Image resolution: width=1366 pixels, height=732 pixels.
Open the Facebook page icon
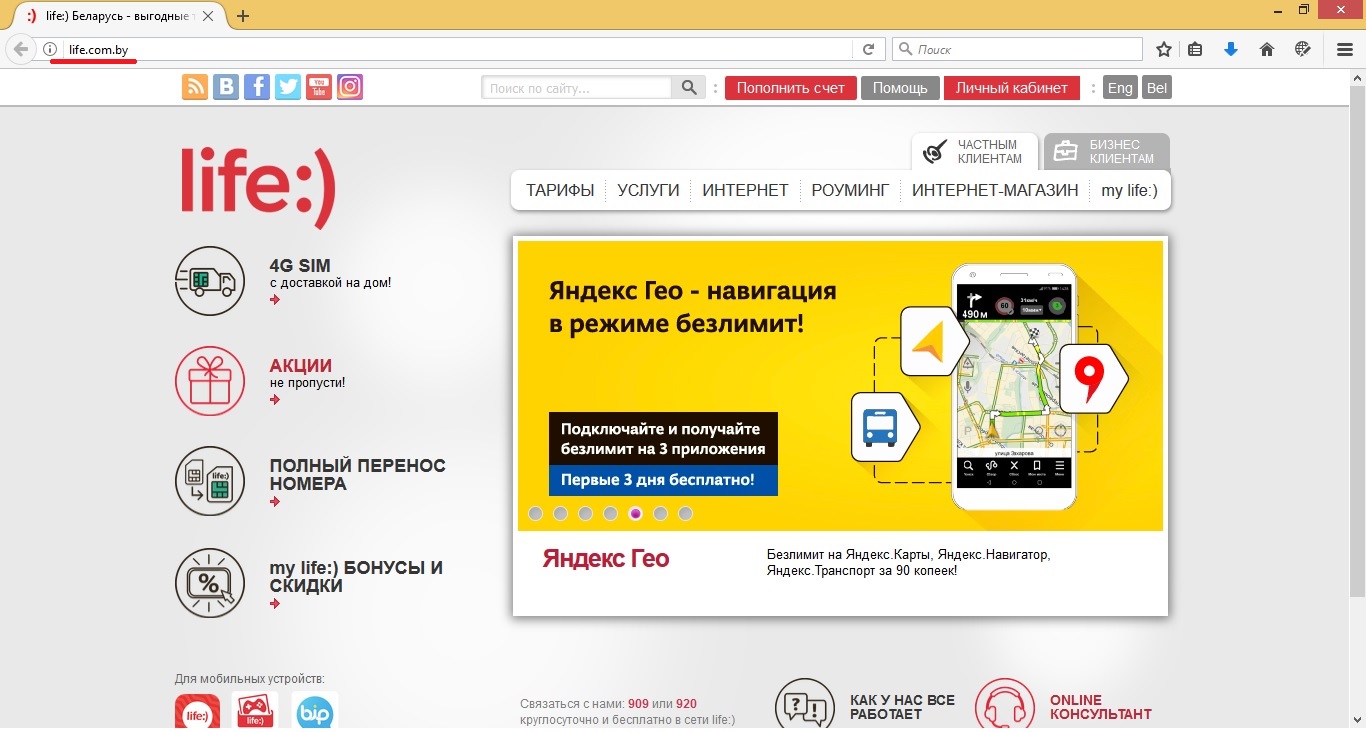(257, 87)
